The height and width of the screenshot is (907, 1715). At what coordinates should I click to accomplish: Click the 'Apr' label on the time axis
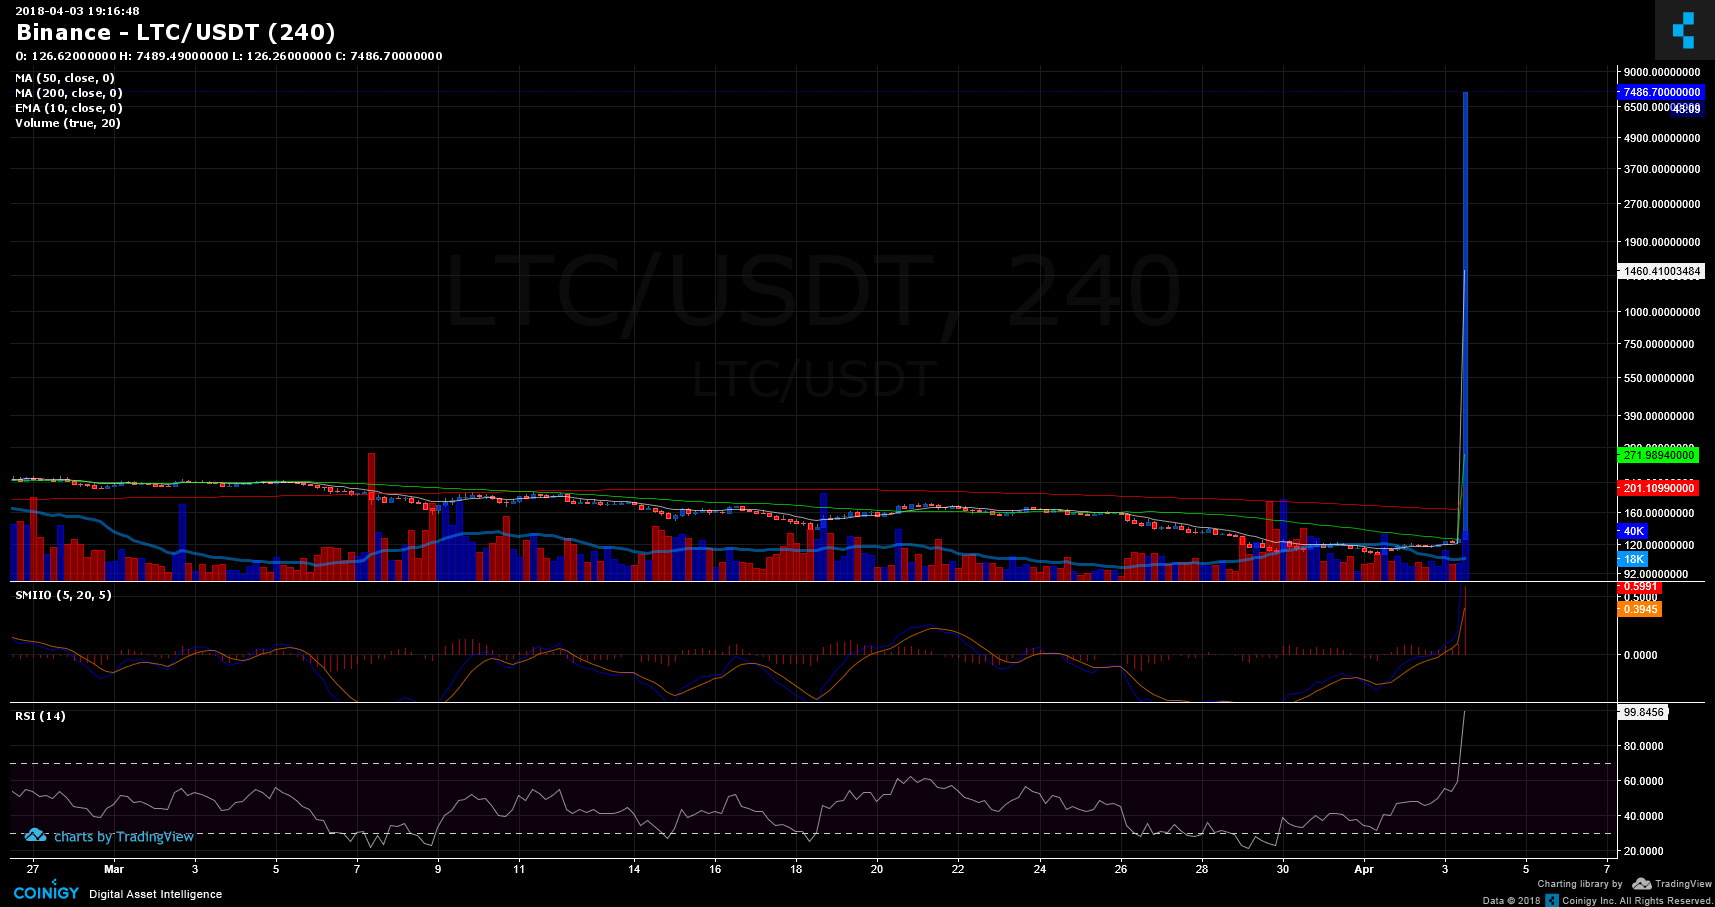1365,869
